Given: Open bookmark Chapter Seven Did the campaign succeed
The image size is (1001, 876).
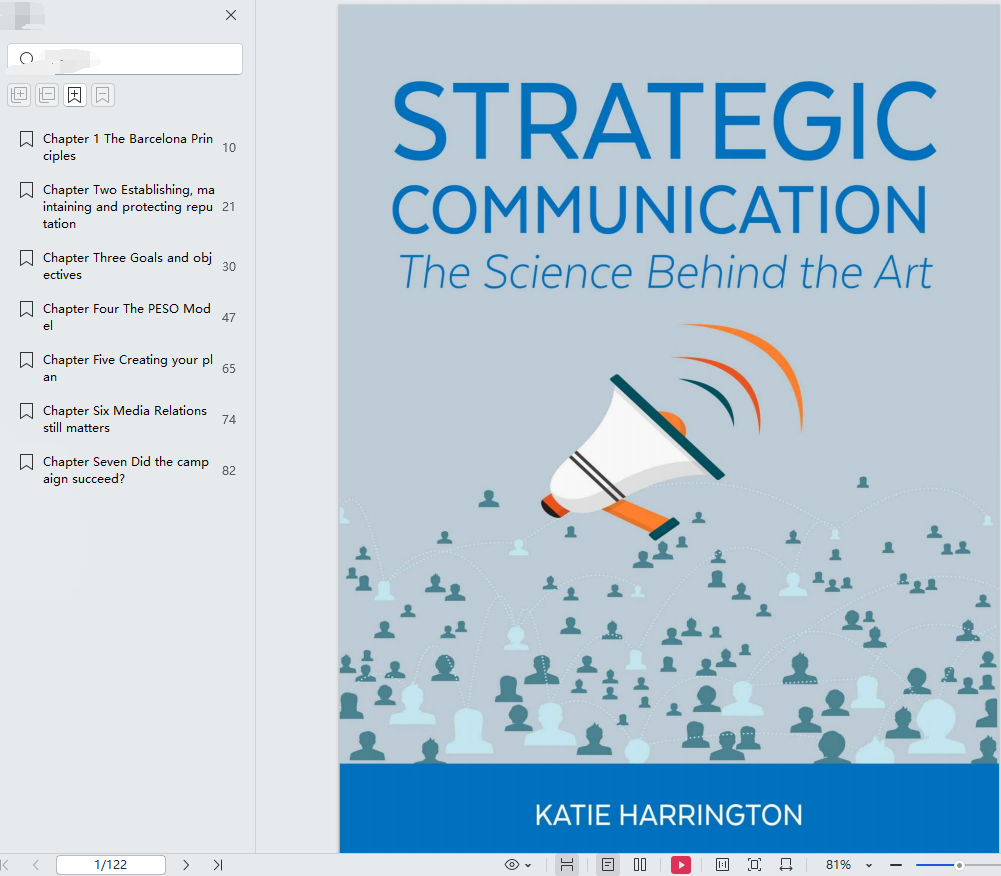Looking at the screenshot, I should (126, 470).
